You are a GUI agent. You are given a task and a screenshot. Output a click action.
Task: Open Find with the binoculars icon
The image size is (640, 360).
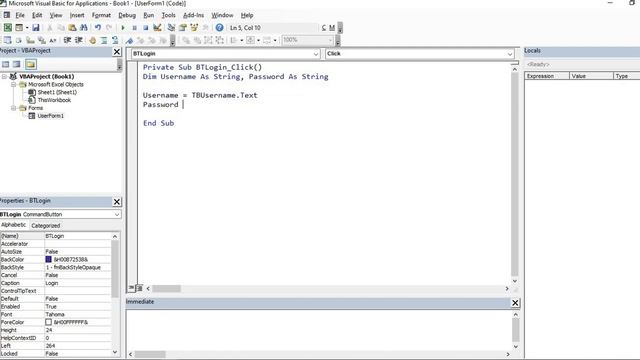[x=84, y=28]
